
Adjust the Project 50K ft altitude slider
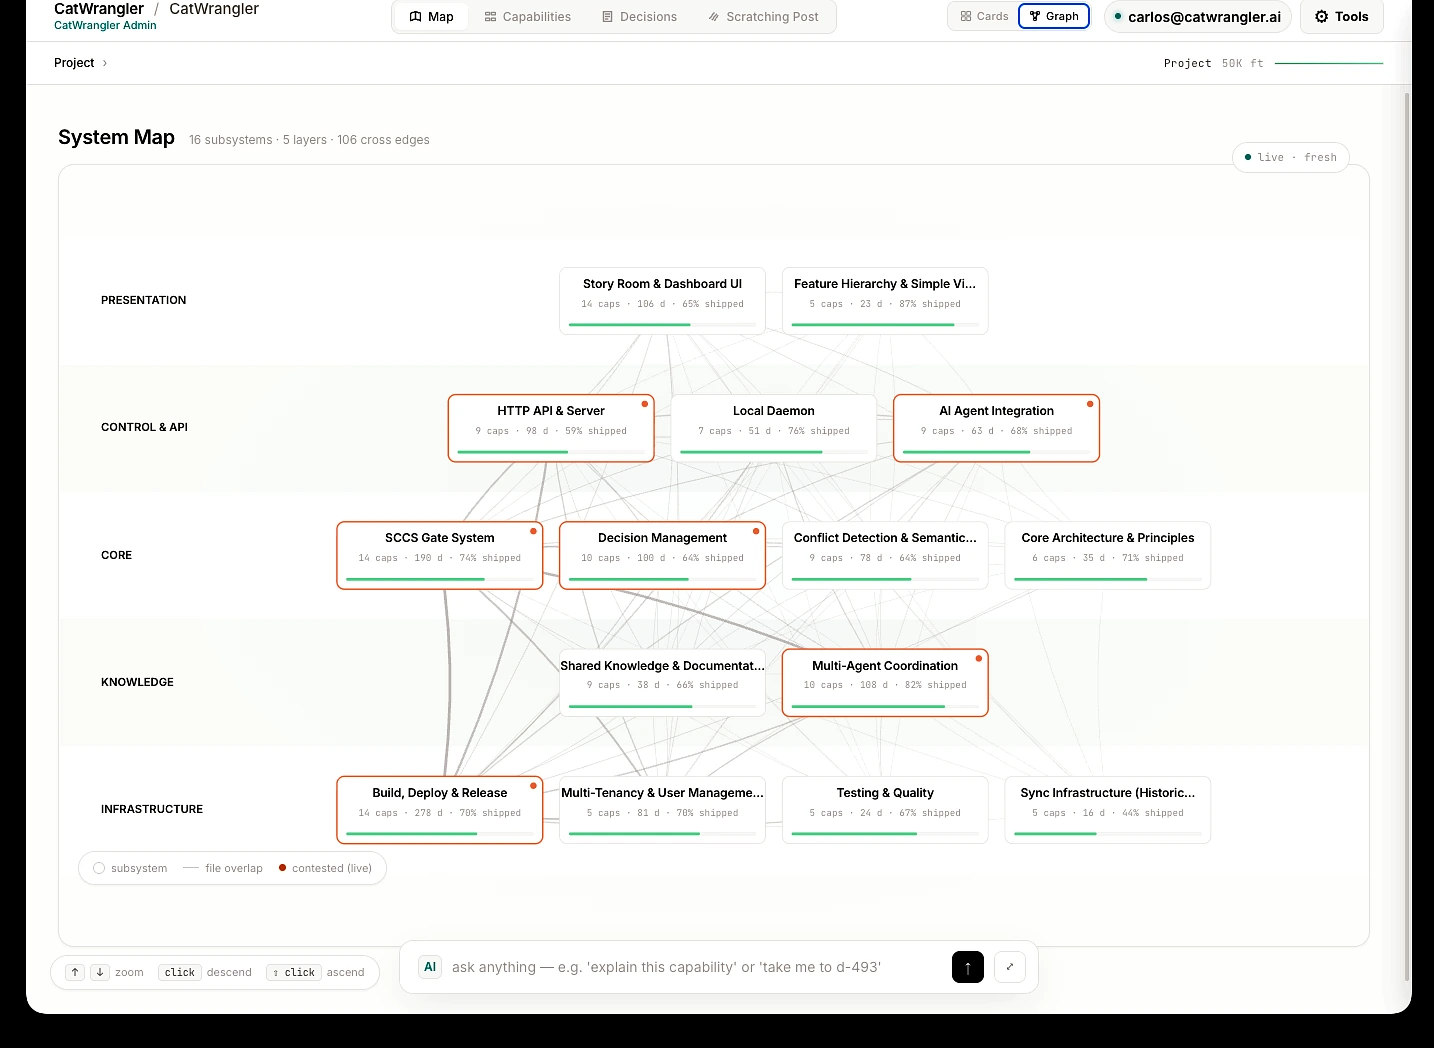pyautogui.click(x=1328, y=63)
